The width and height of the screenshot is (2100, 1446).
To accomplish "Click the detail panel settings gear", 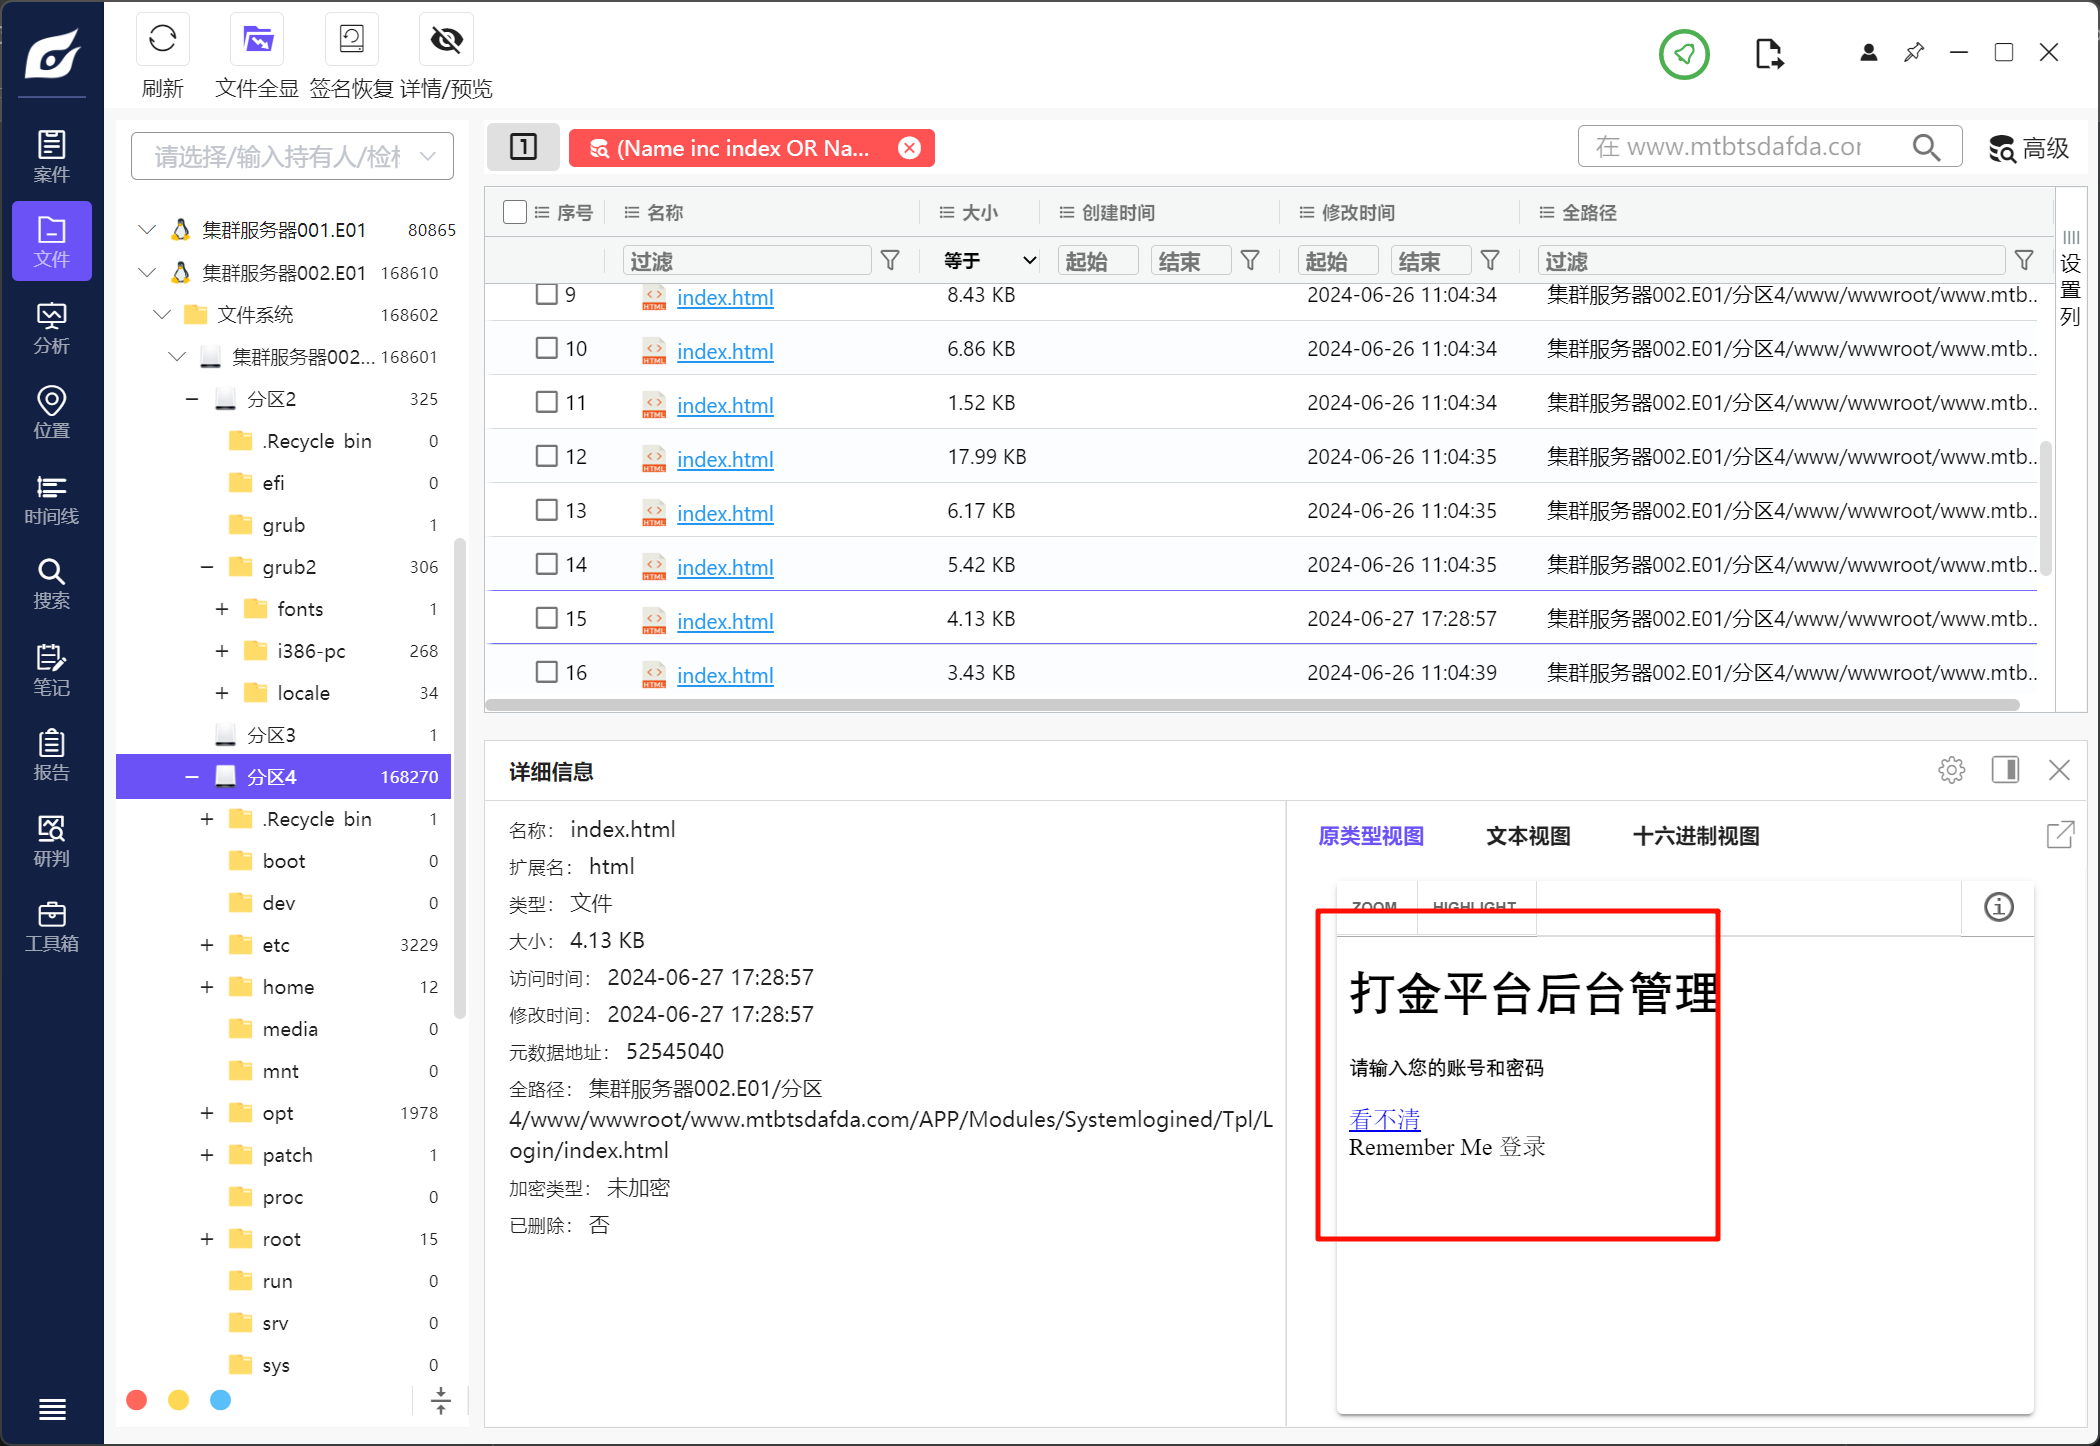I will point(1951,770).
